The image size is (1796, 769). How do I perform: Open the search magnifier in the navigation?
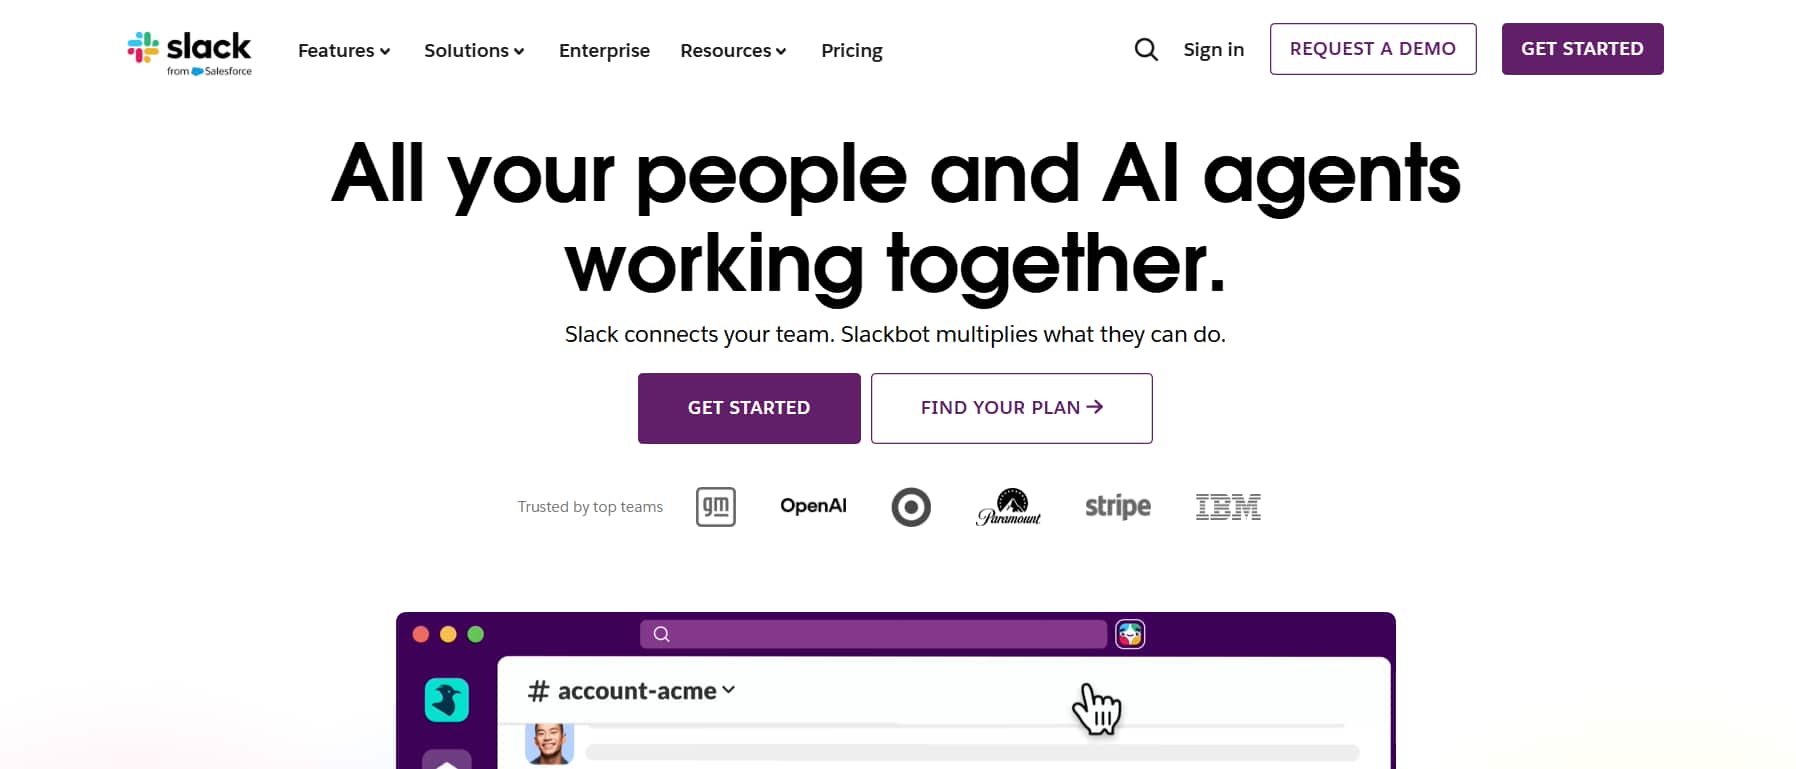pyautogui.click(x=1146, y=49)
